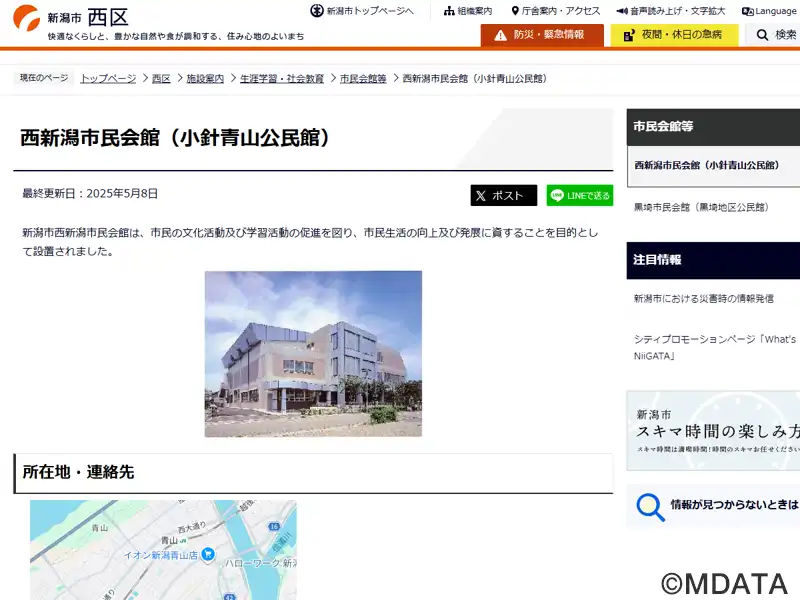Click イオン新潟青山店 map marker

point(208,554)
